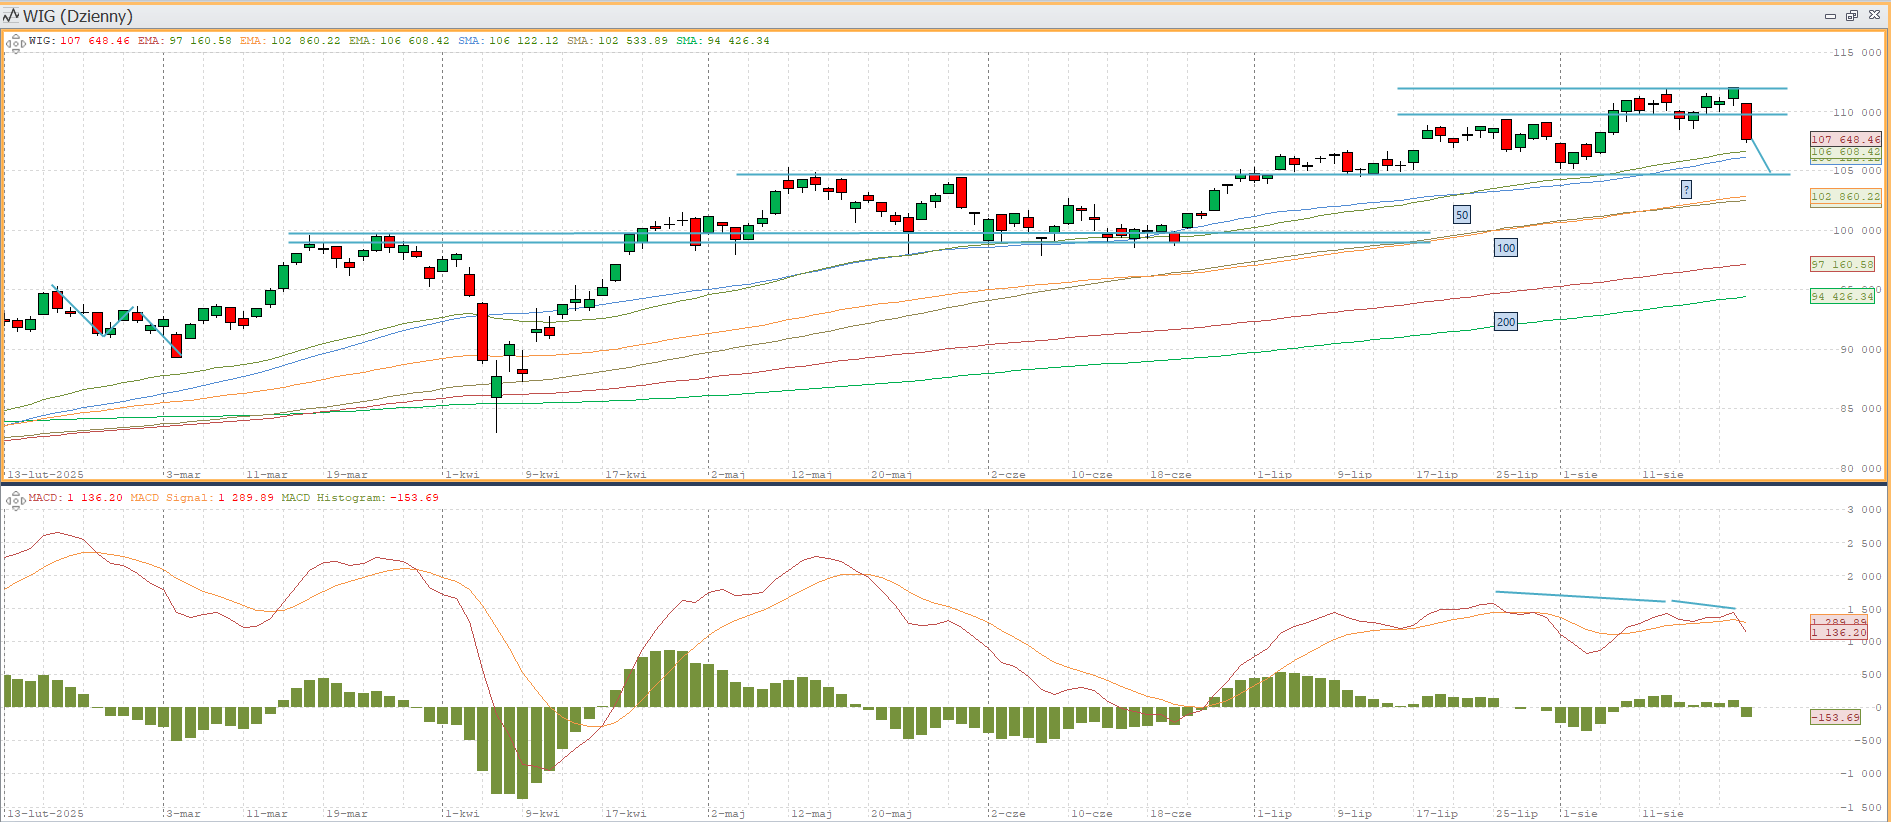Click the -153.69 histogram value tag
Screen dimensions: 1891x822
point(1835,717)
